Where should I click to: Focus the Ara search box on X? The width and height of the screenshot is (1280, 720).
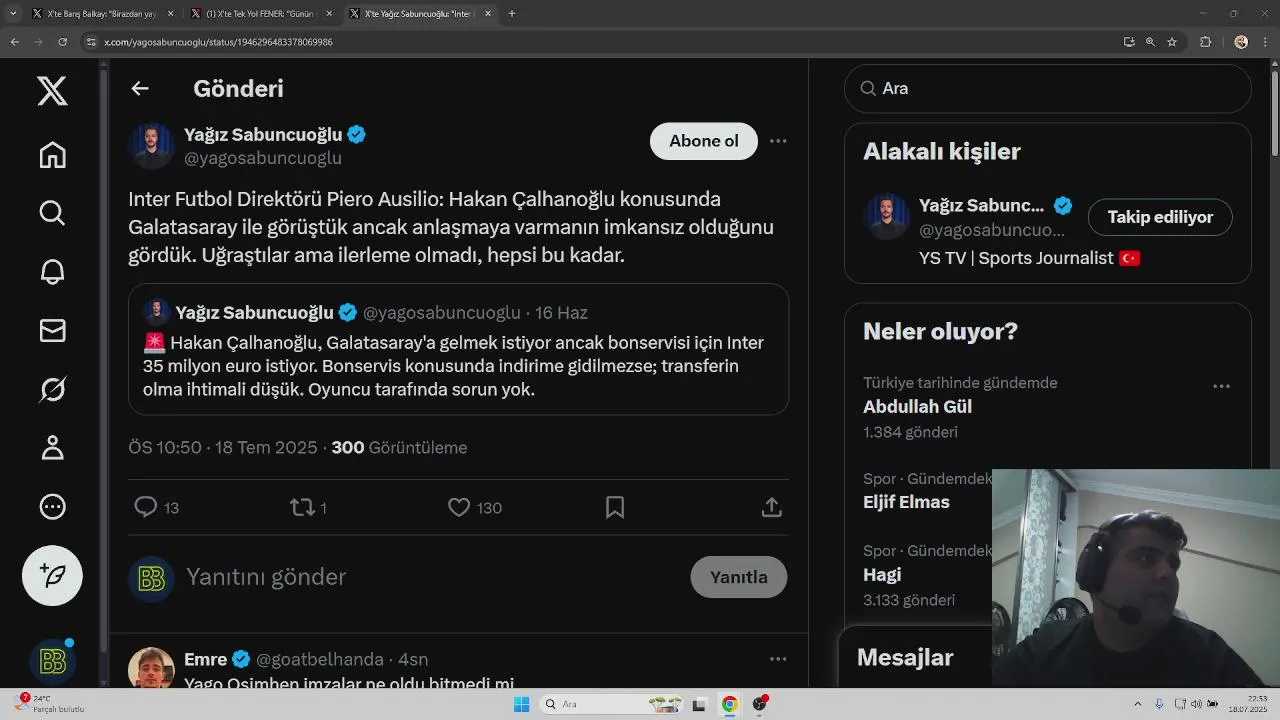[1047, 88]
